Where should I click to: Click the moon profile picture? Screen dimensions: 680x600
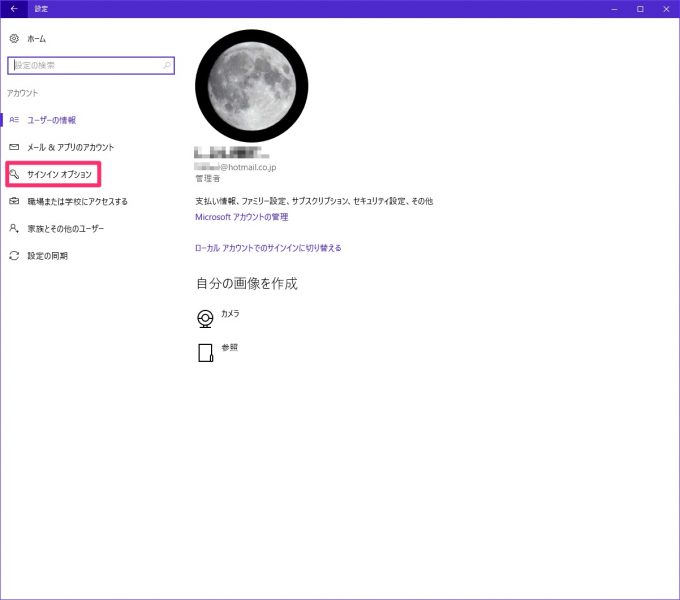252,86
